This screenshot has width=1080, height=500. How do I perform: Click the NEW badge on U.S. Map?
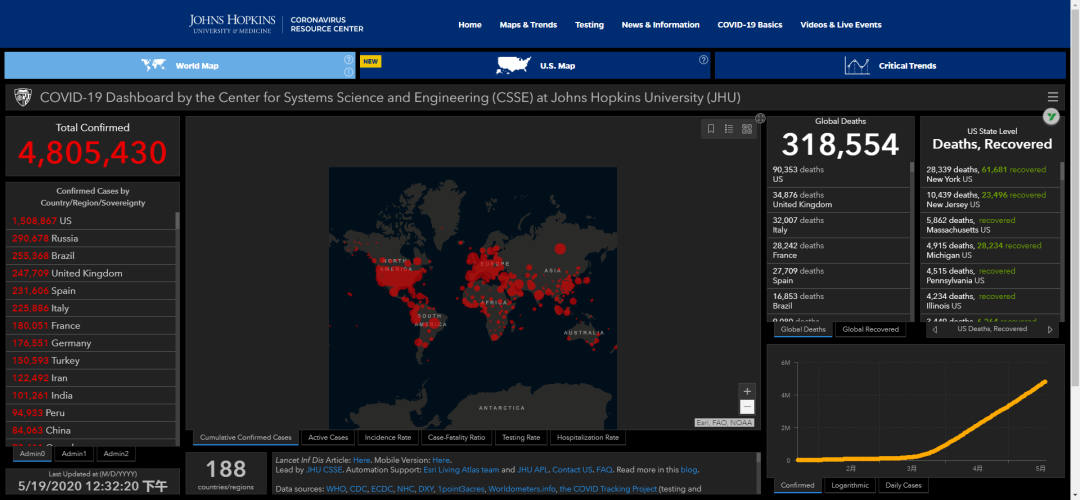tap(371, 61)
